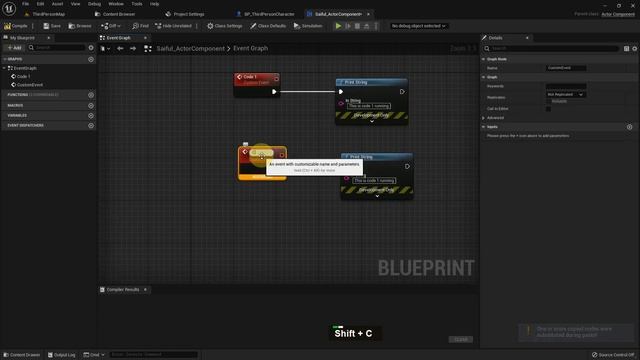Click top Print String output exec pin
Screen dimensions: 640x360
click(x=402, y=92)
